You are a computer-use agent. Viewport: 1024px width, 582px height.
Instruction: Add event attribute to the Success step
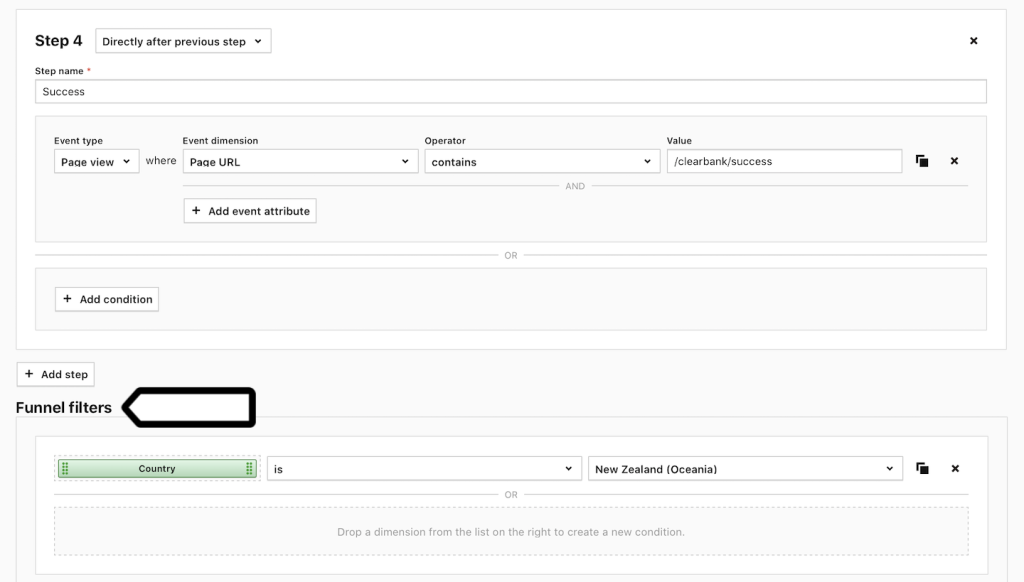coord(250,210)
